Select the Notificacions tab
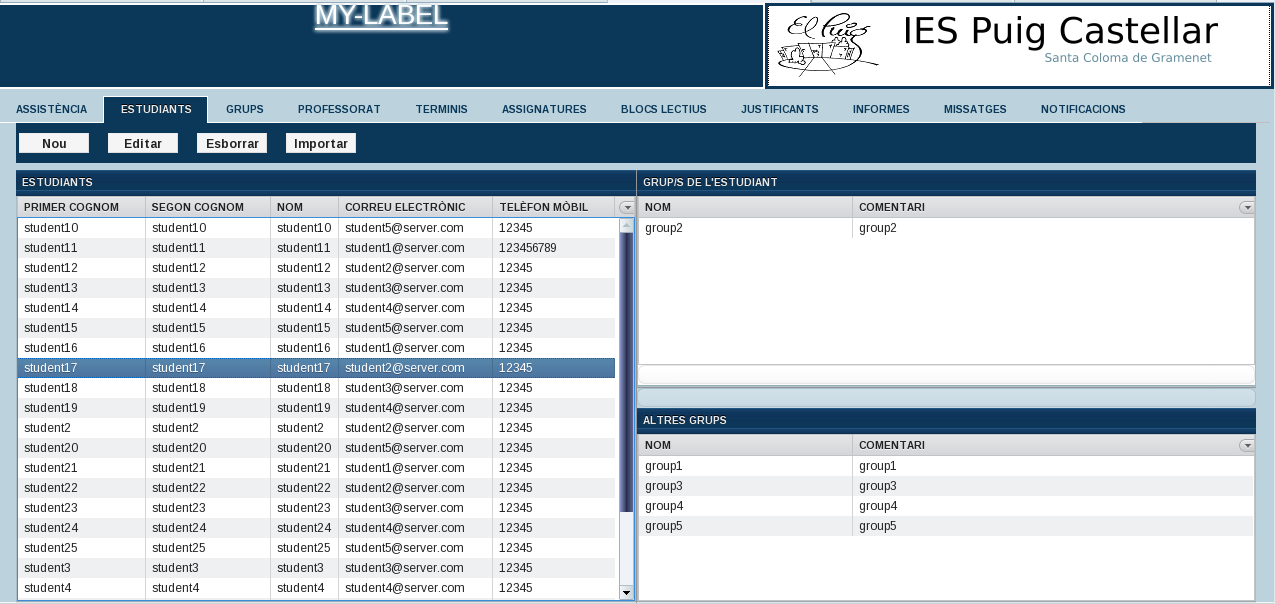The height and width of the screenshot is (604, 1276). pyautogui.click(x=1082, y=109)
